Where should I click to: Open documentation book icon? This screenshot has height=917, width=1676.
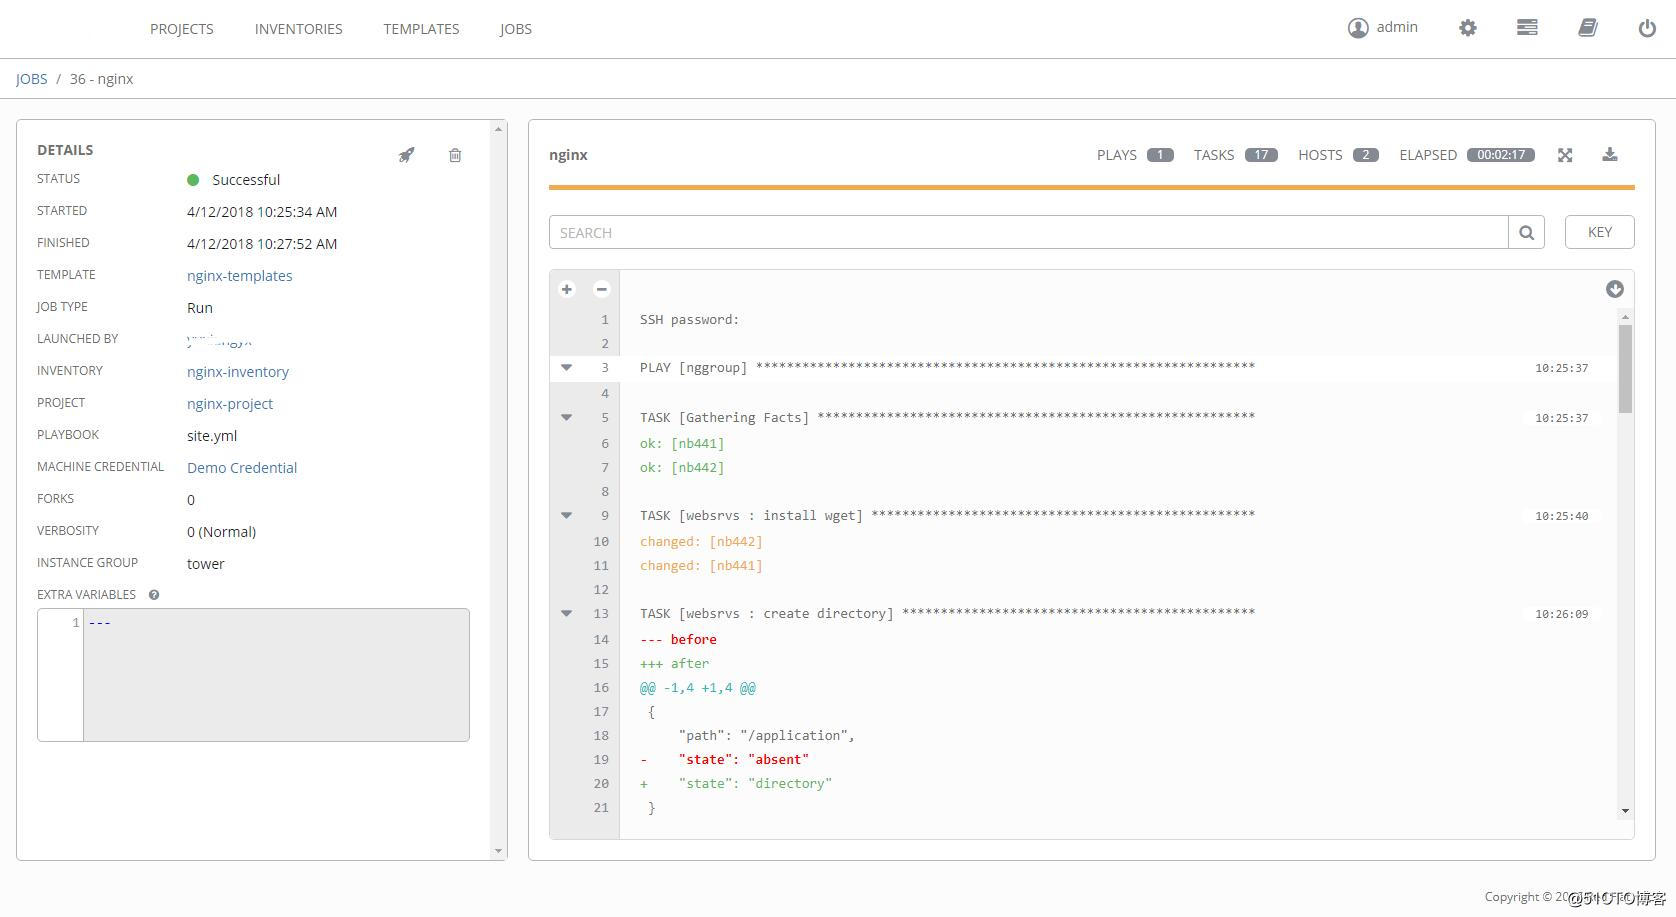point(1588,28)
